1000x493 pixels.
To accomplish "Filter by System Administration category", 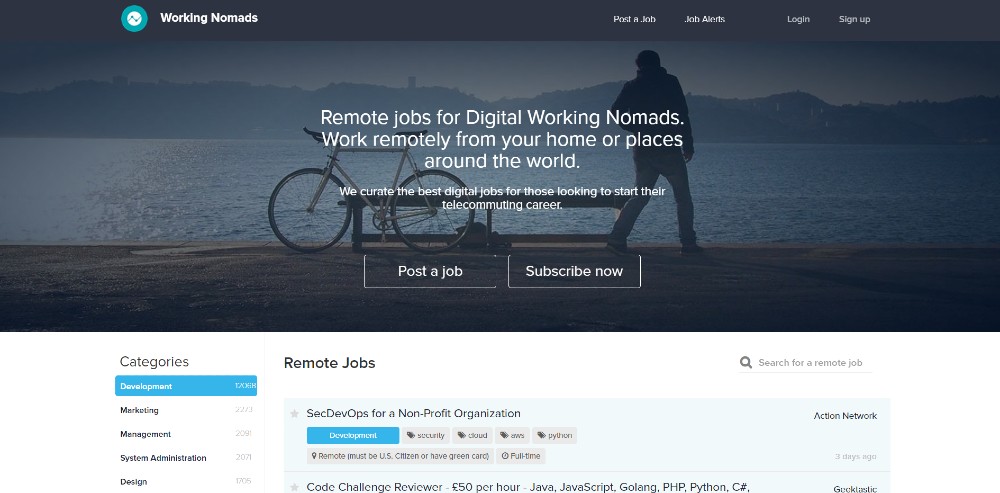I will click(163, 458).
